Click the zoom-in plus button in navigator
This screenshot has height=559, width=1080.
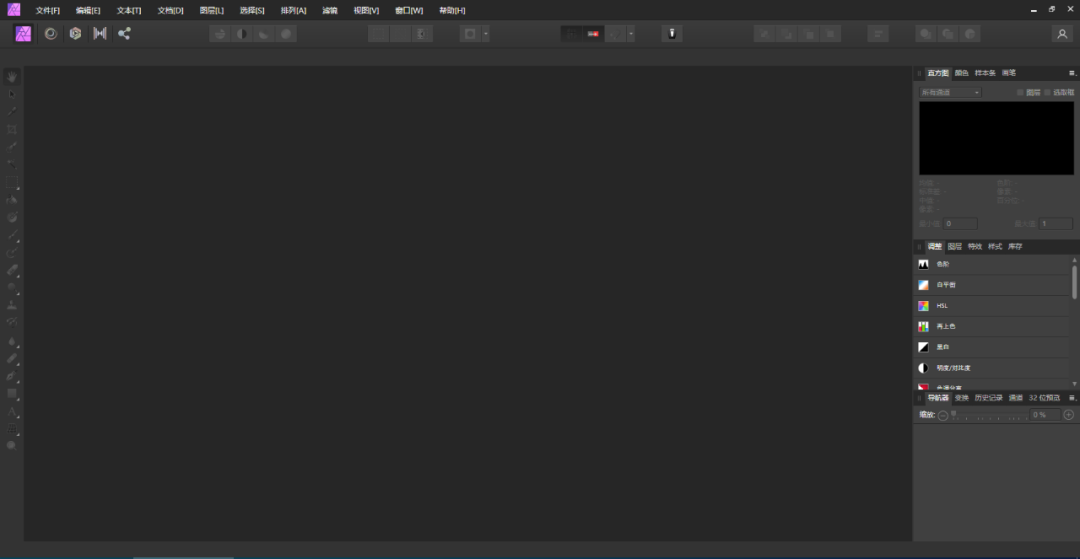coord(1068,415)
